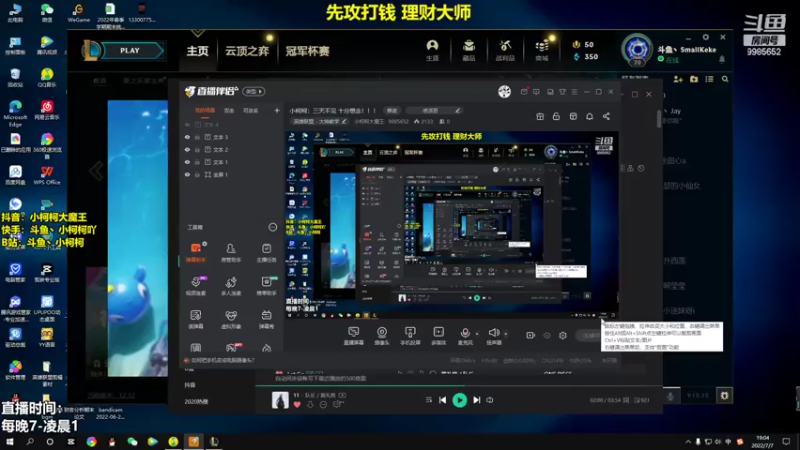The height and width of the screenshot is (450, 800).
Task: Open the streaming settings gear icon
Action: pos(563,335)
